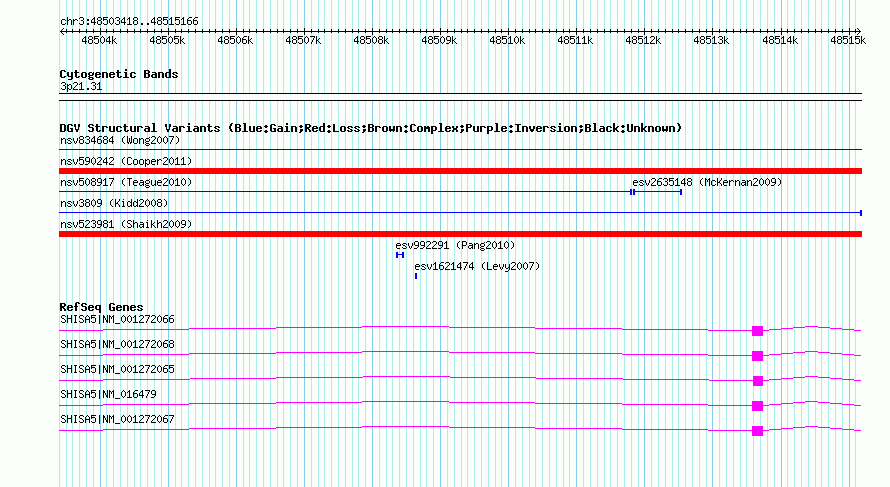Click the 48511k ruler tick label
This screenshot has width=890, height=487.
tap(576, 40)
